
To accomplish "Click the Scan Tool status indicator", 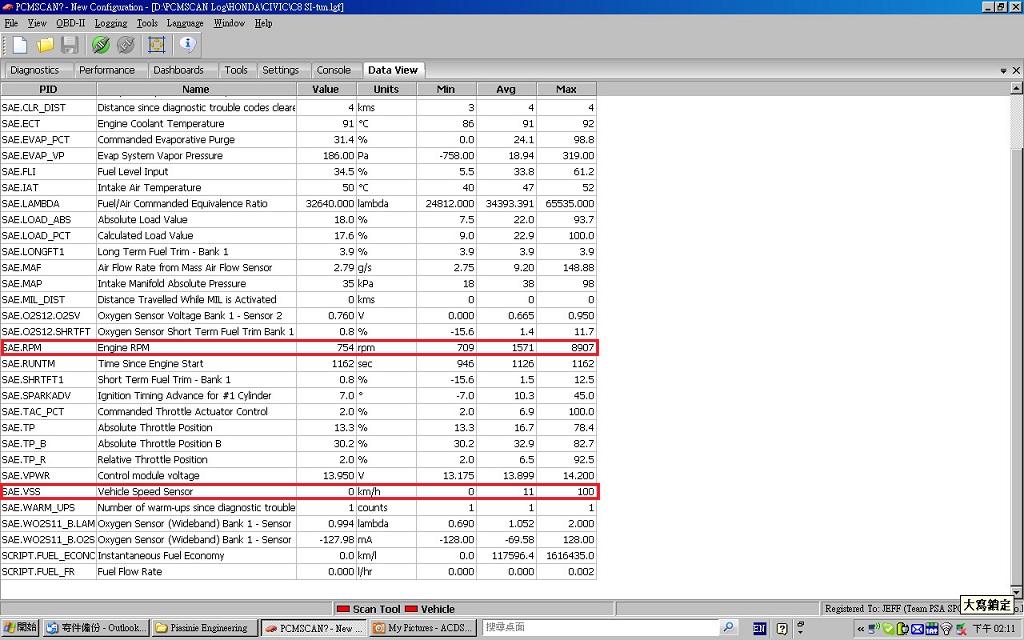I will point(368,609).
